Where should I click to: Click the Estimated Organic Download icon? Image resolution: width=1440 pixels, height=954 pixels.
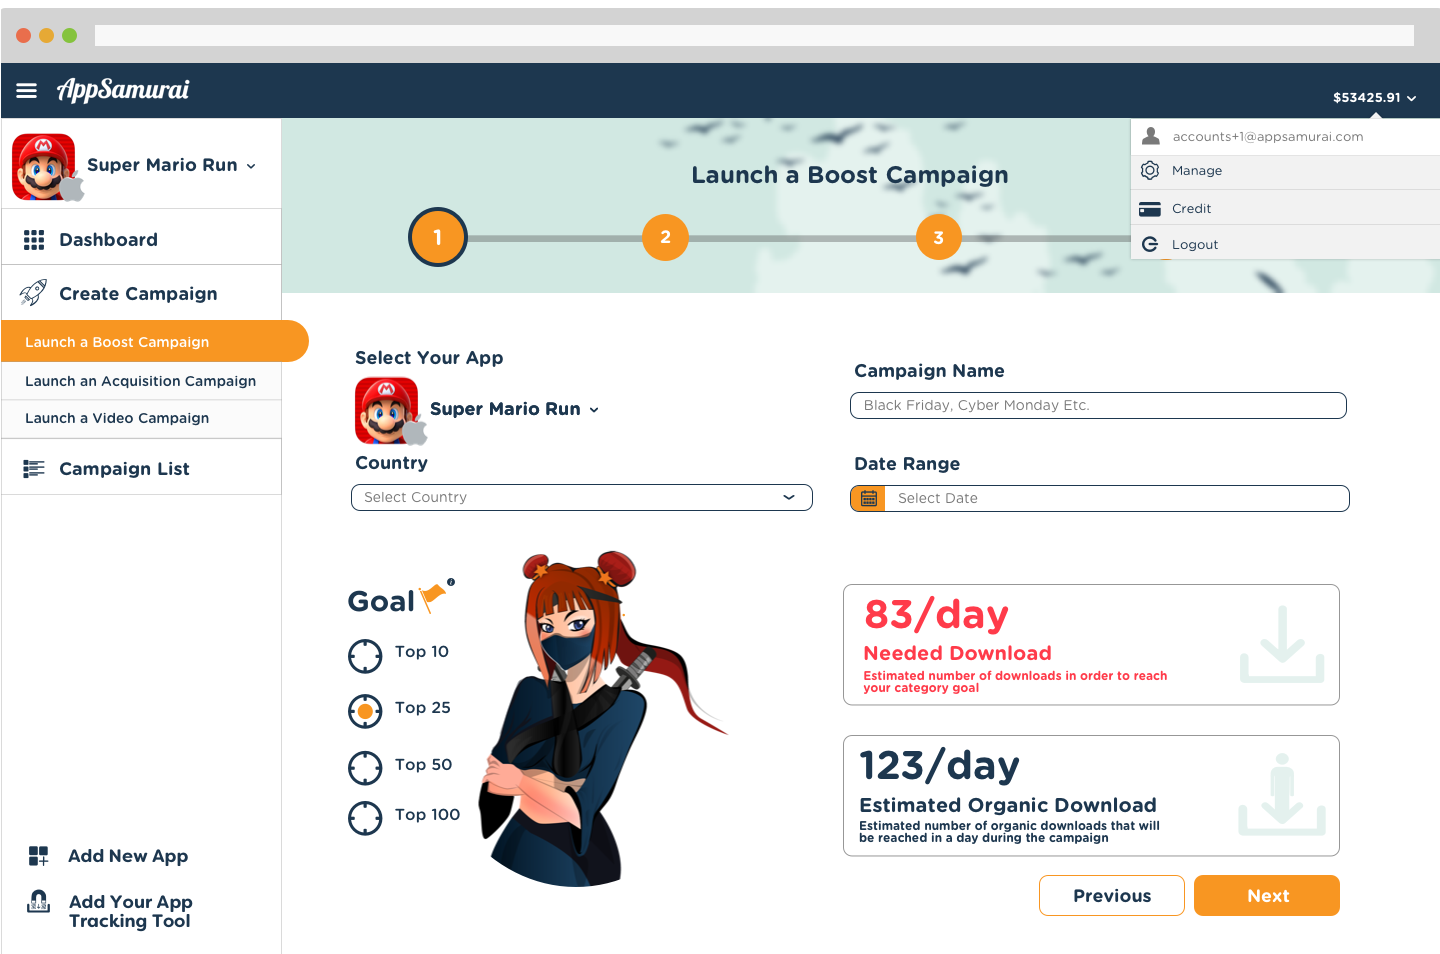click(x=1282, y=794)
